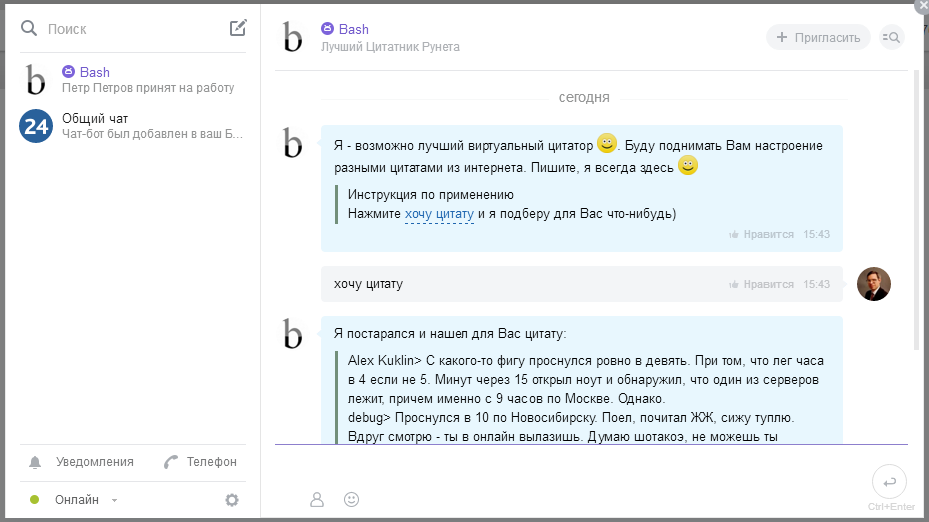Select the Bash chat in list
Screen dimensions: 929x522
[x=130, y=79]
